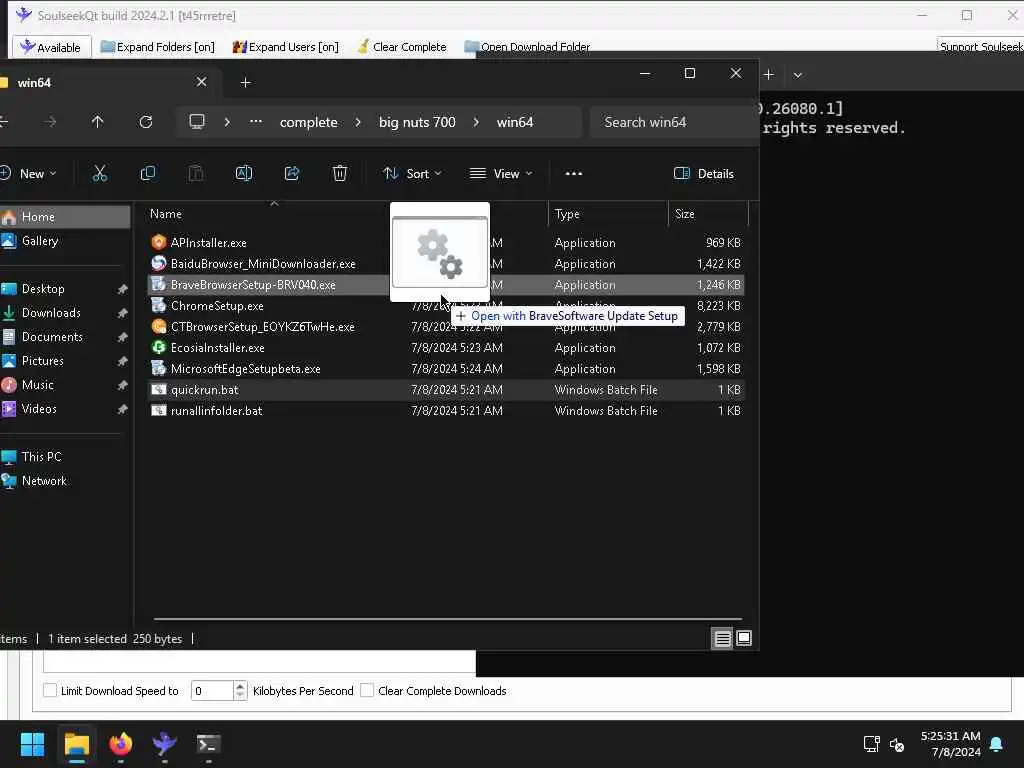Click the Cut scissors icon in Explorer toolbar
The width and height of the screenshot is (1024, 768).
[x=99, y=174]
